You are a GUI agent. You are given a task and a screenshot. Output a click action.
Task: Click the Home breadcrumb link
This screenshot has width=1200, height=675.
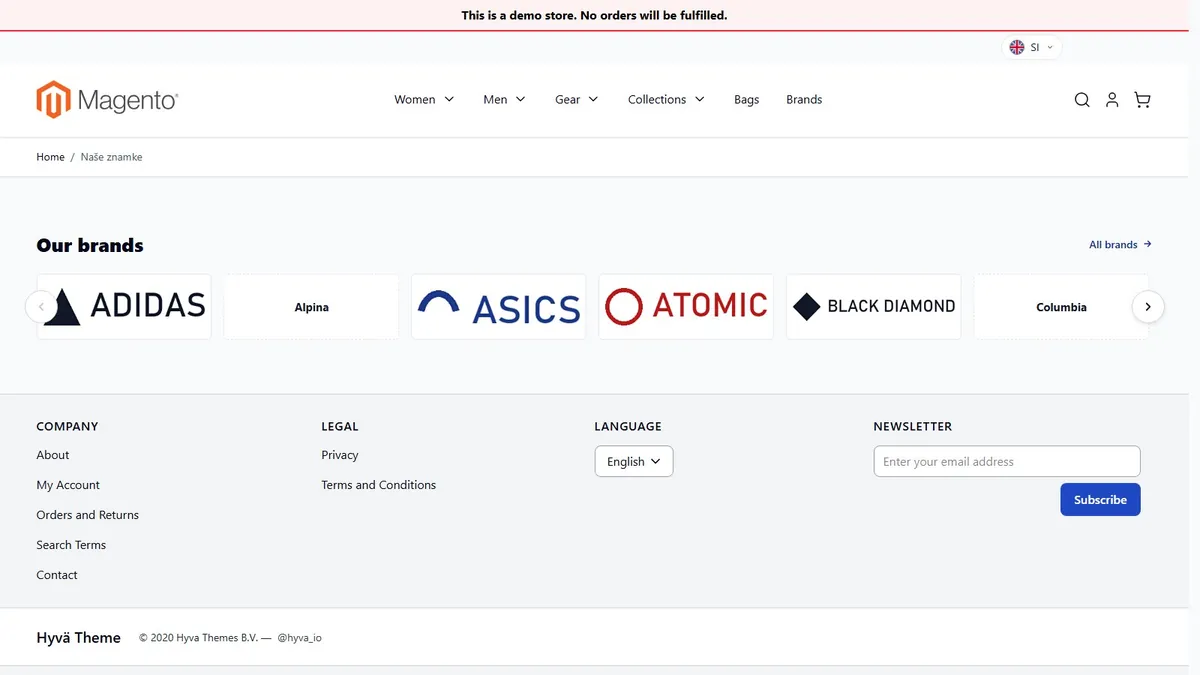tap(50, 157)
